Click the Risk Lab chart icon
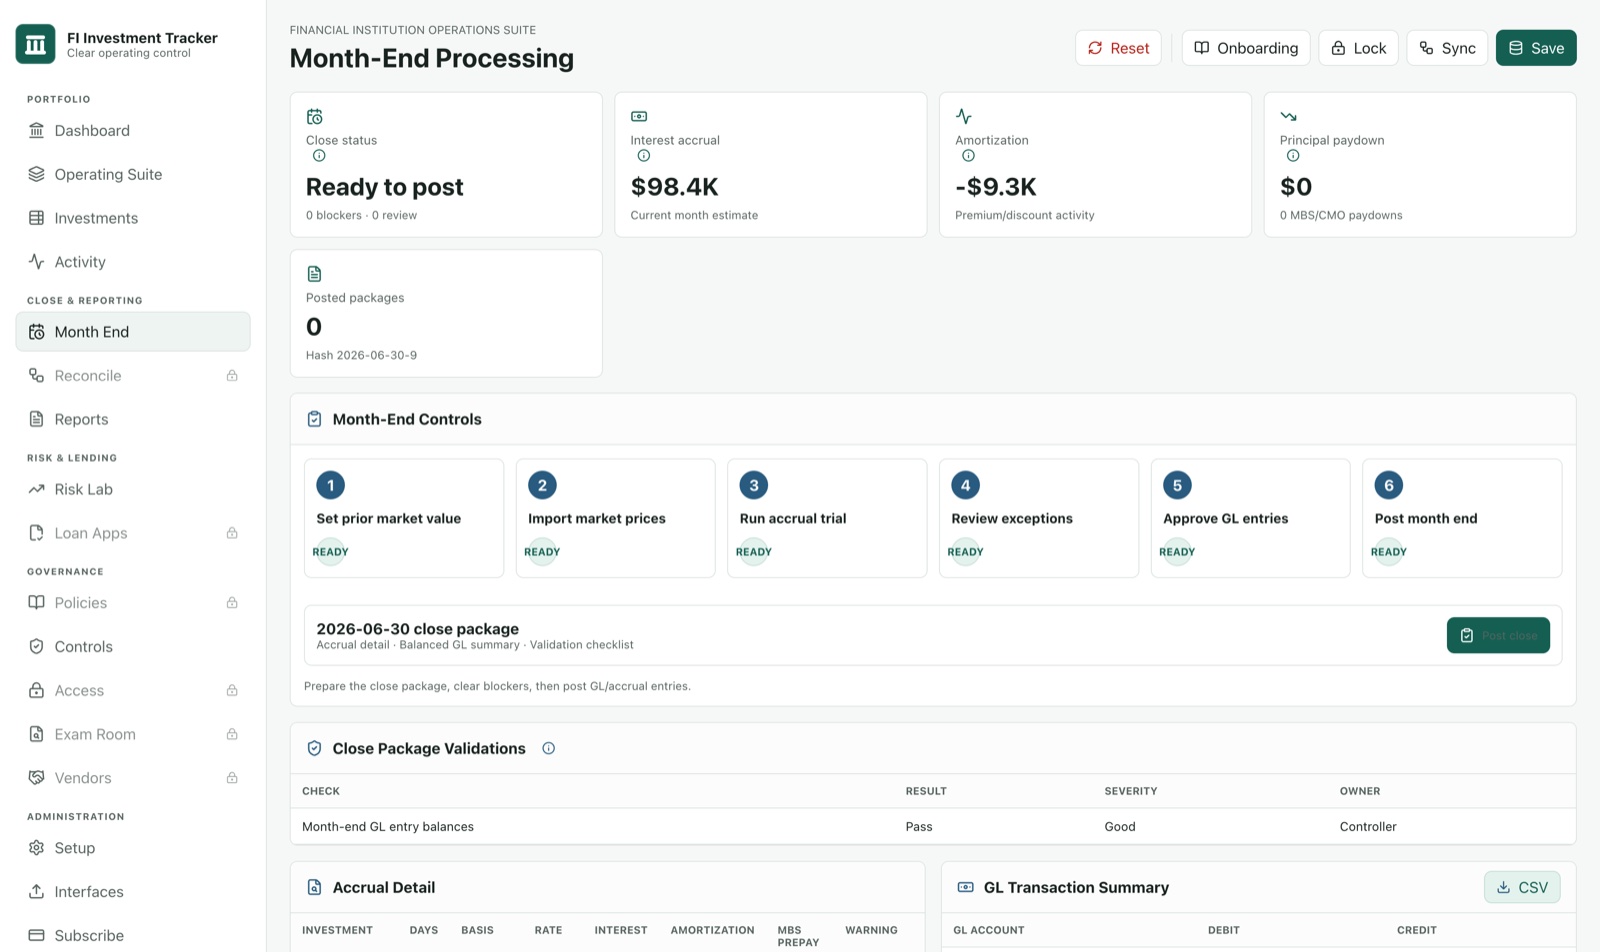Screen dimensions: 1600x952 36,489
